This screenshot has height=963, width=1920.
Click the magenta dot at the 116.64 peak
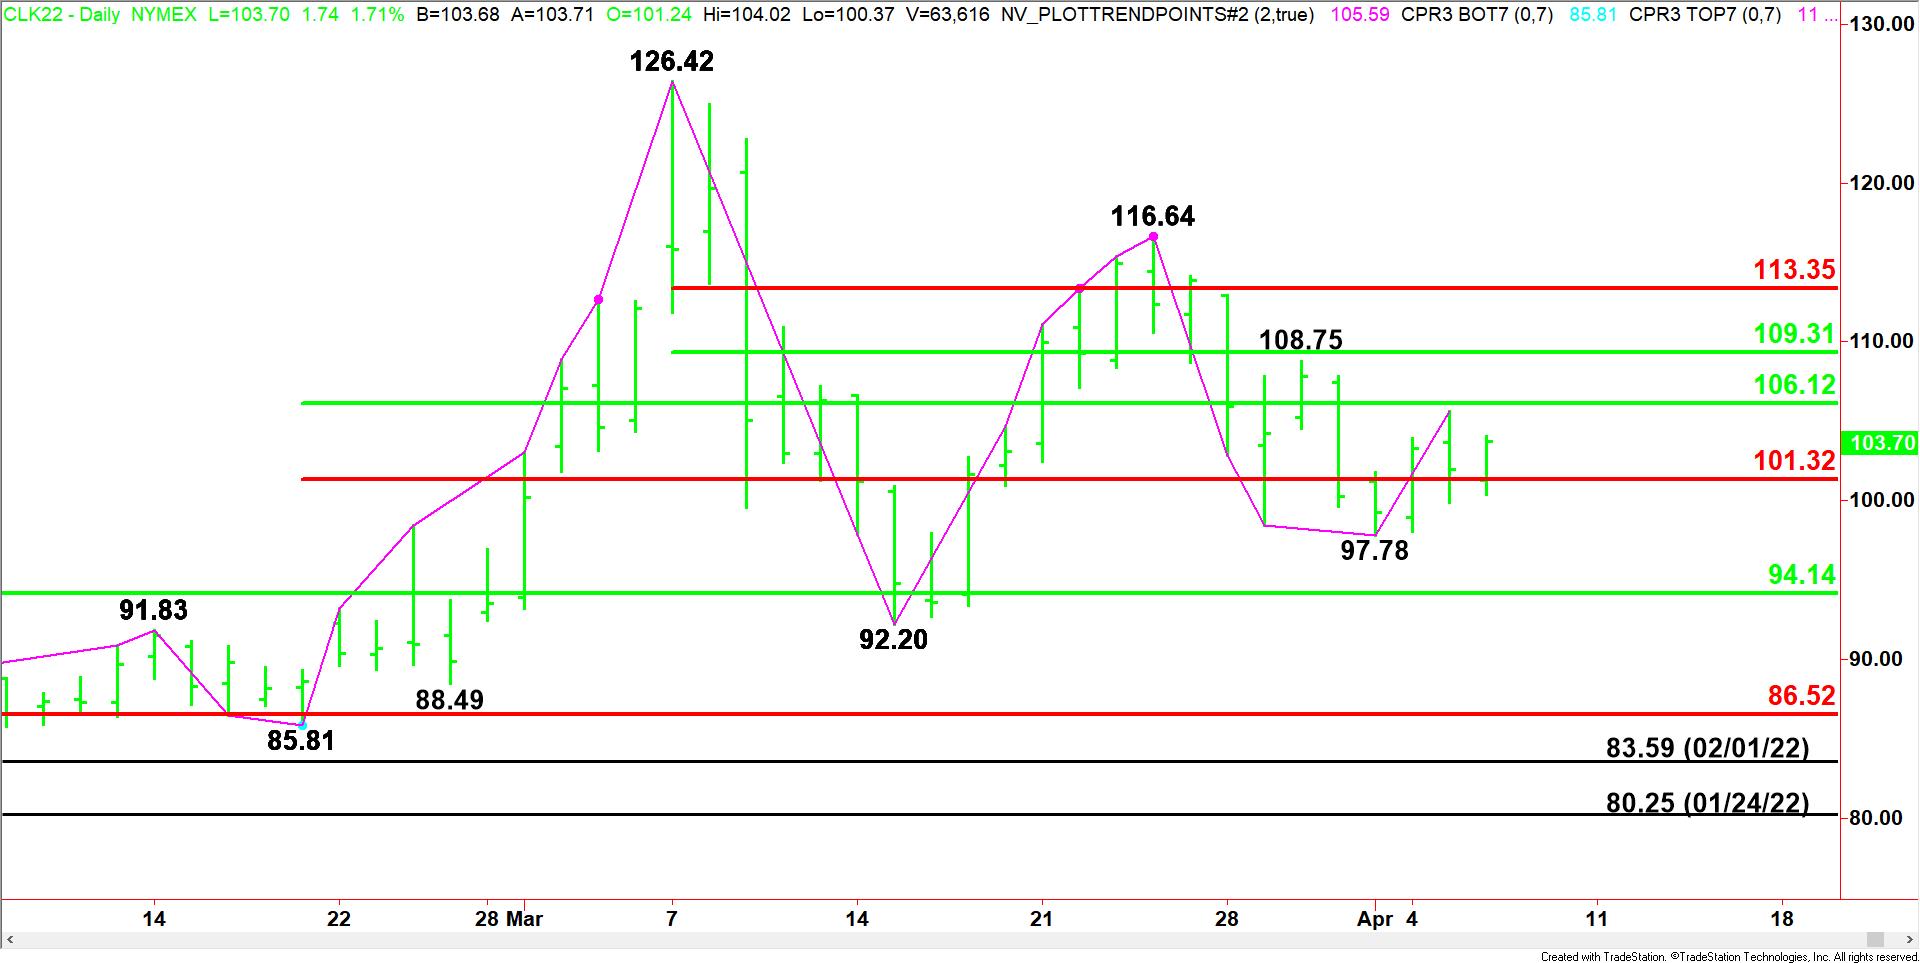point(1153,237)
